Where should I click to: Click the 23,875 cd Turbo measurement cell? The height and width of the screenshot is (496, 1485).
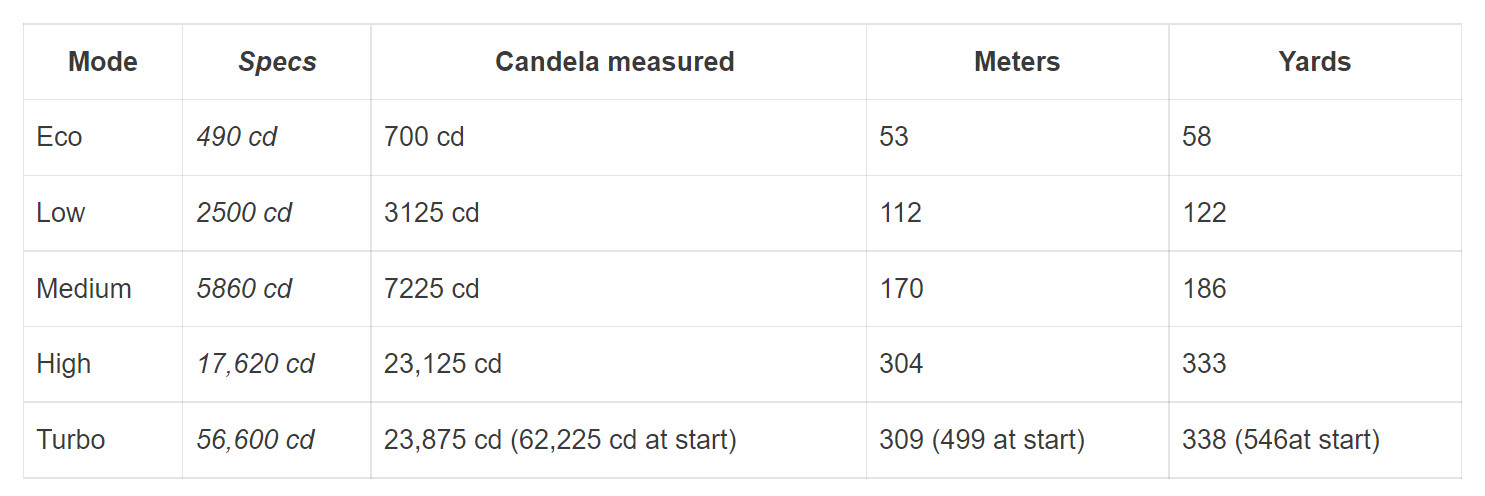point(560,440)
